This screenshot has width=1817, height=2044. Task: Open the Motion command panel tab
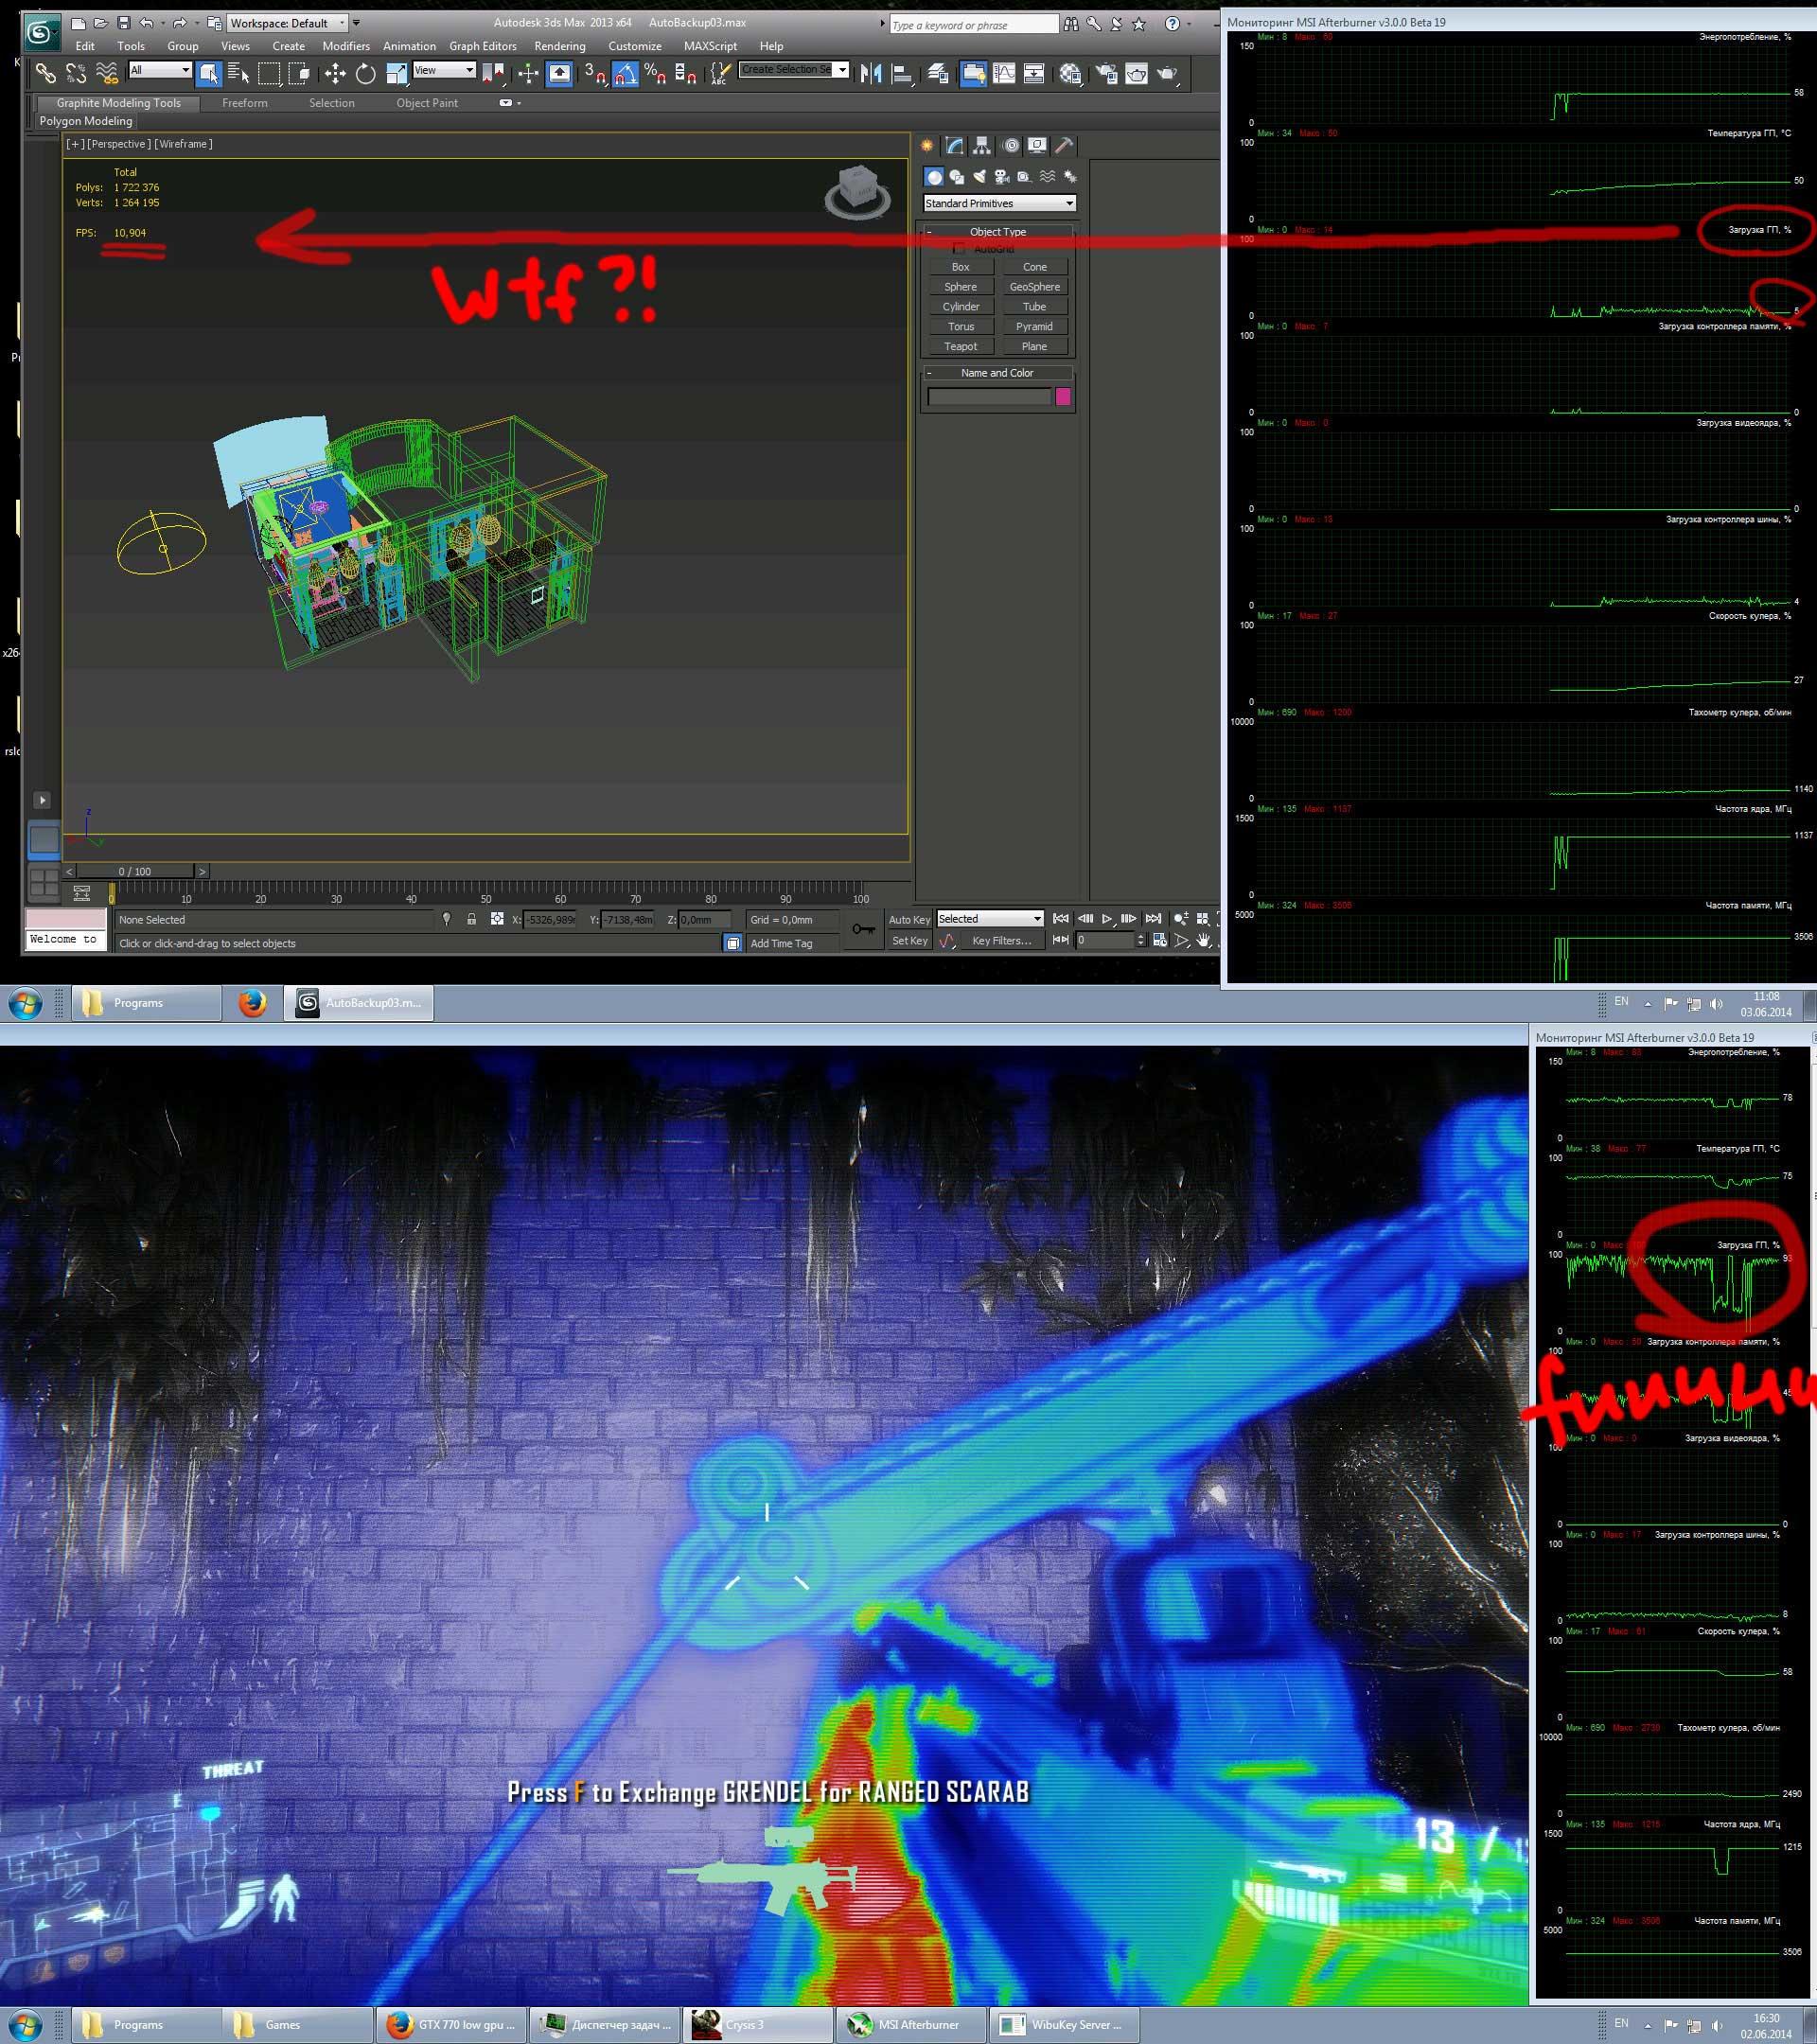[1011, 146]
